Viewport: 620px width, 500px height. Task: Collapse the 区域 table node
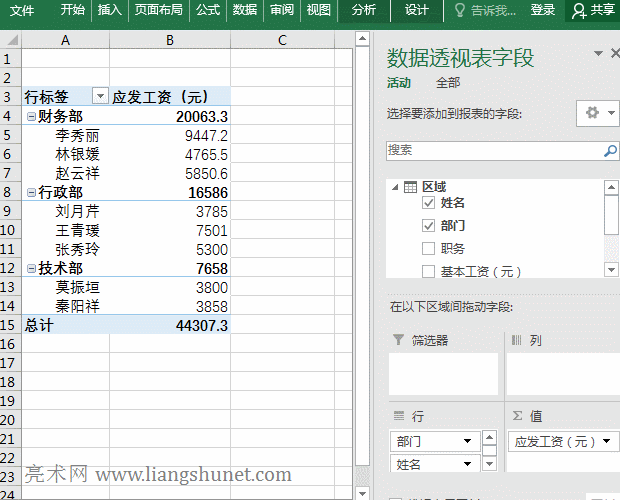(395, 187)
